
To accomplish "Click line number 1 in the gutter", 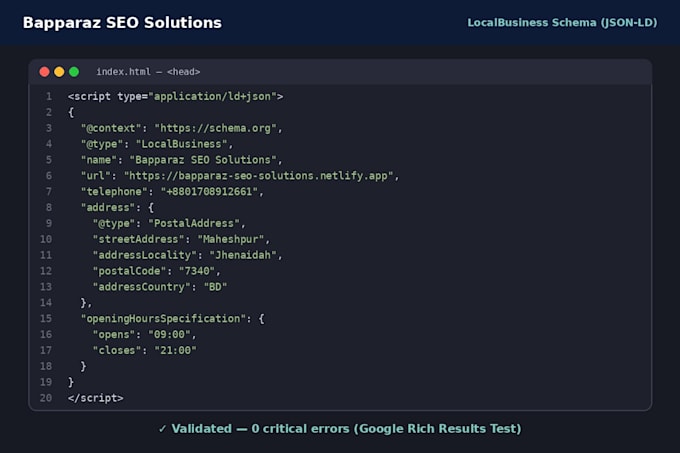I will (49, 96).
